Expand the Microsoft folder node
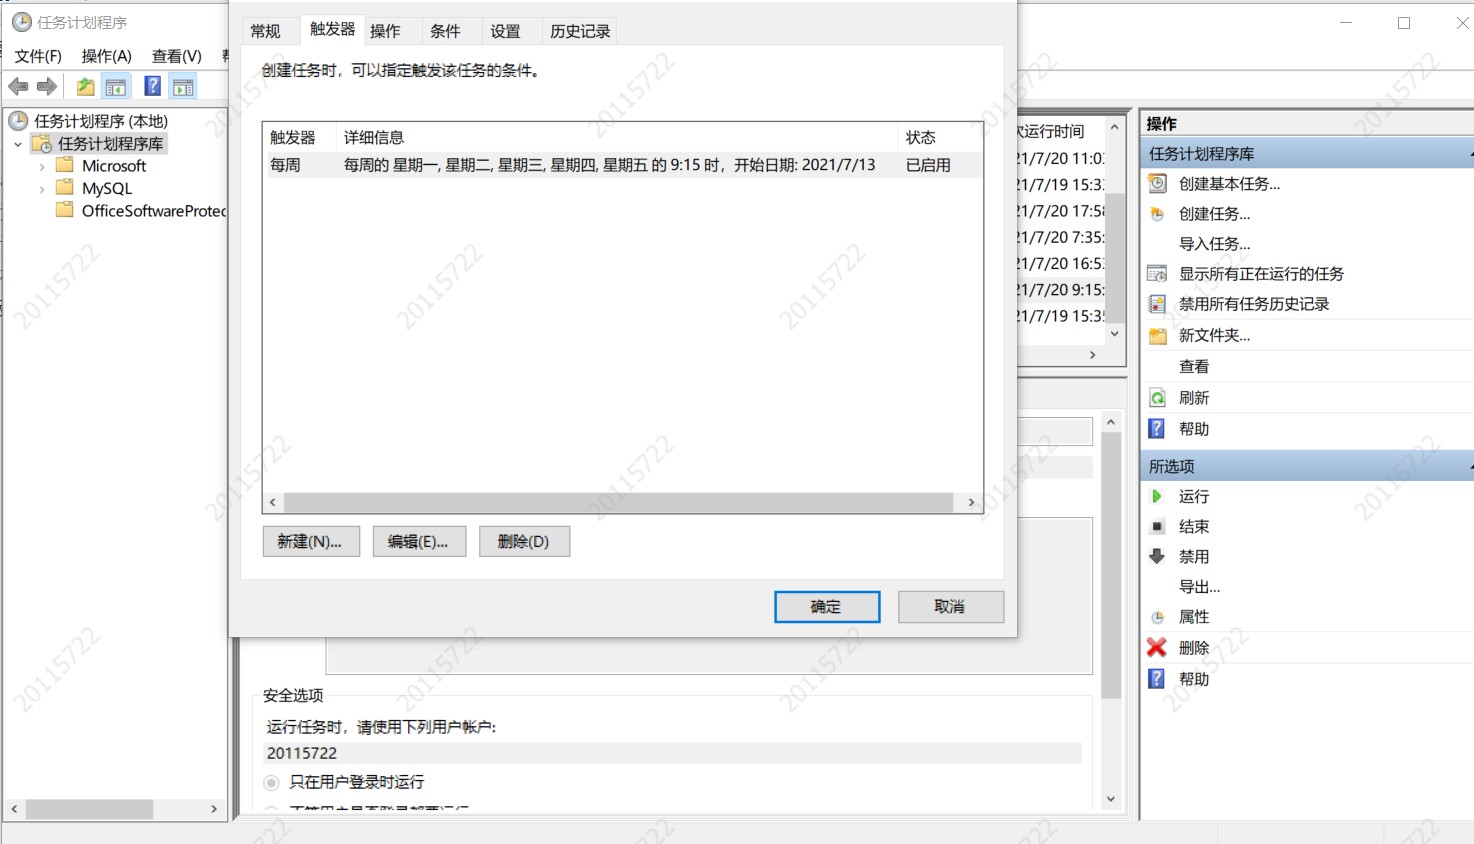 [41, 166]
